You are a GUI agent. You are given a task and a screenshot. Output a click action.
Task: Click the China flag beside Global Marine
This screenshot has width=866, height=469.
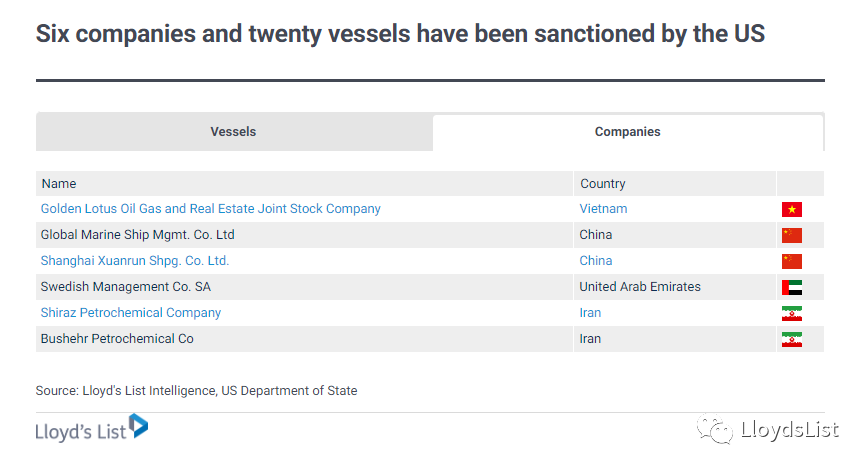(x=791, y=235)
